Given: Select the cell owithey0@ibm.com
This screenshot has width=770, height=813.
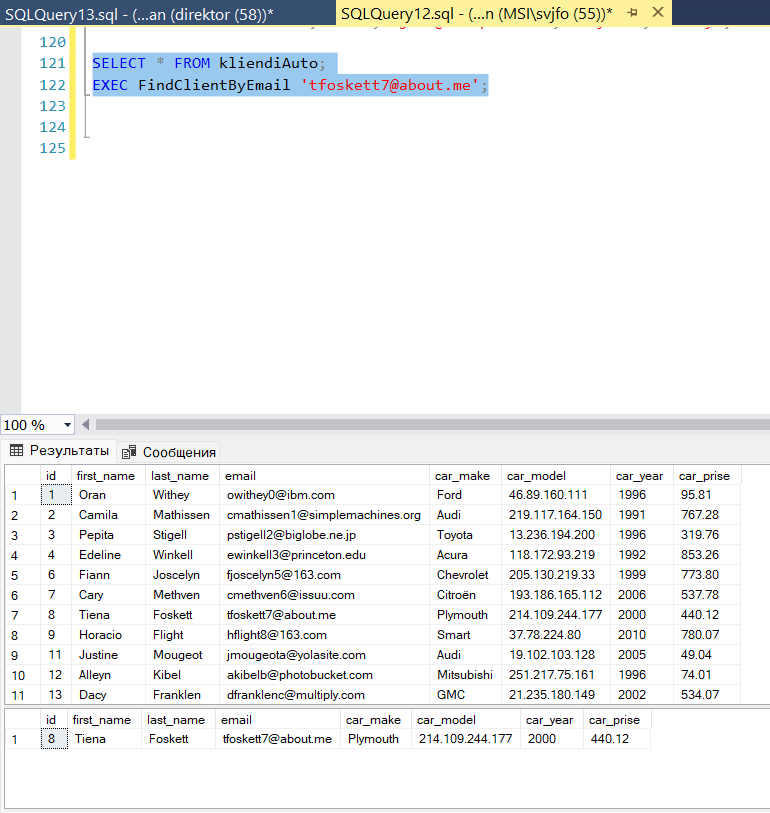Looking at the screenshot, I should (x=325, y=495).
